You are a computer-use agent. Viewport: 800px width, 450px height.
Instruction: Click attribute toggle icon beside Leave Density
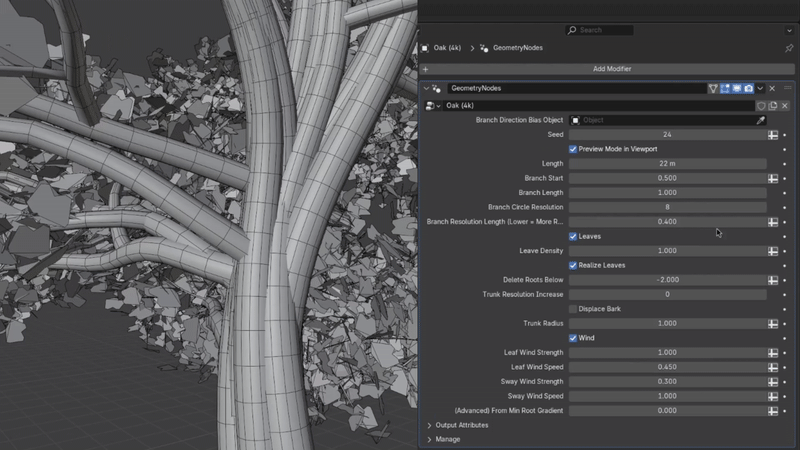click(x=773, y=251)
